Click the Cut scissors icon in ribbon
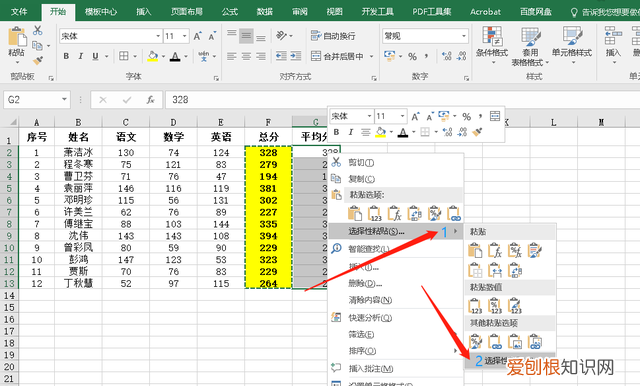 click(x=38, y=30)
